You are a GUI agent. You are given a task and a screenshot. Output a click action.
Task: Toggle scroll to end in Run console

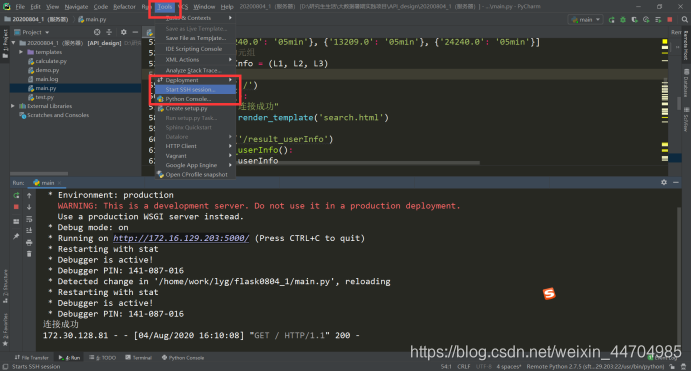coord(29,230)
